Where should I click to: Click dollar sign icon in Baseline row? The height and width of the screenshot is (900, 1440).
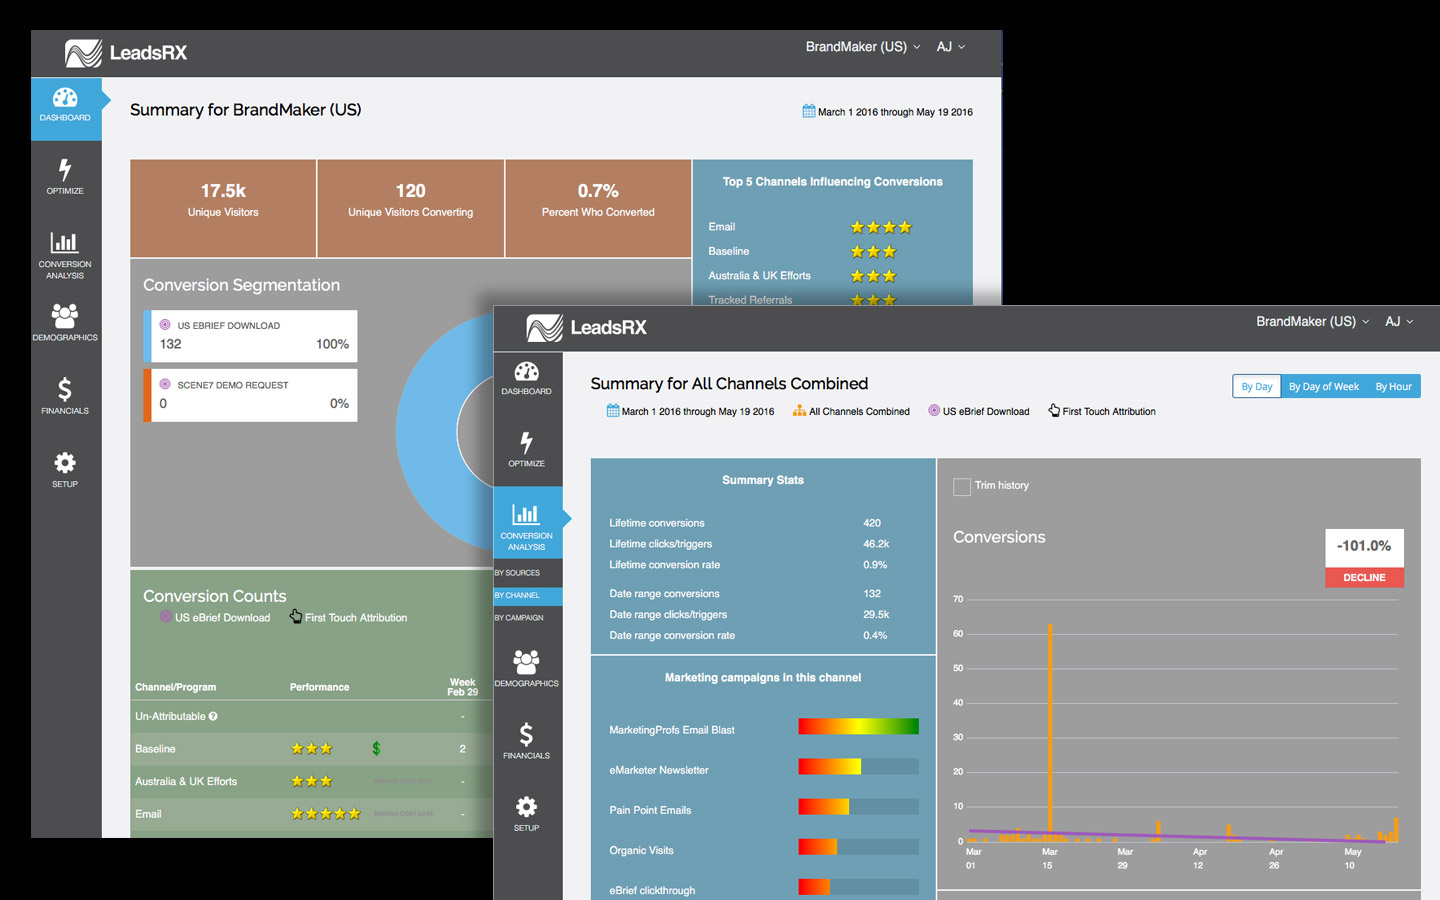pos(376,748)
